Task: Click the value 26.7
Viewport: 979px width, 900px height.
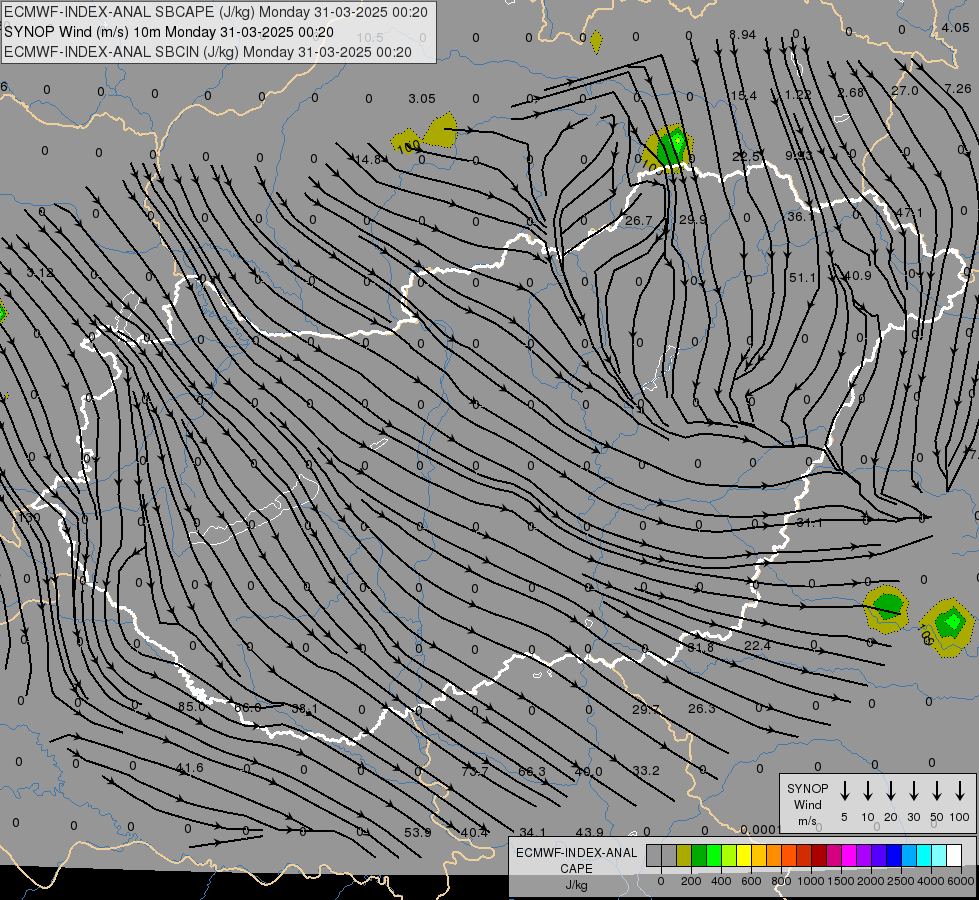Action: [x=638, y=220]
